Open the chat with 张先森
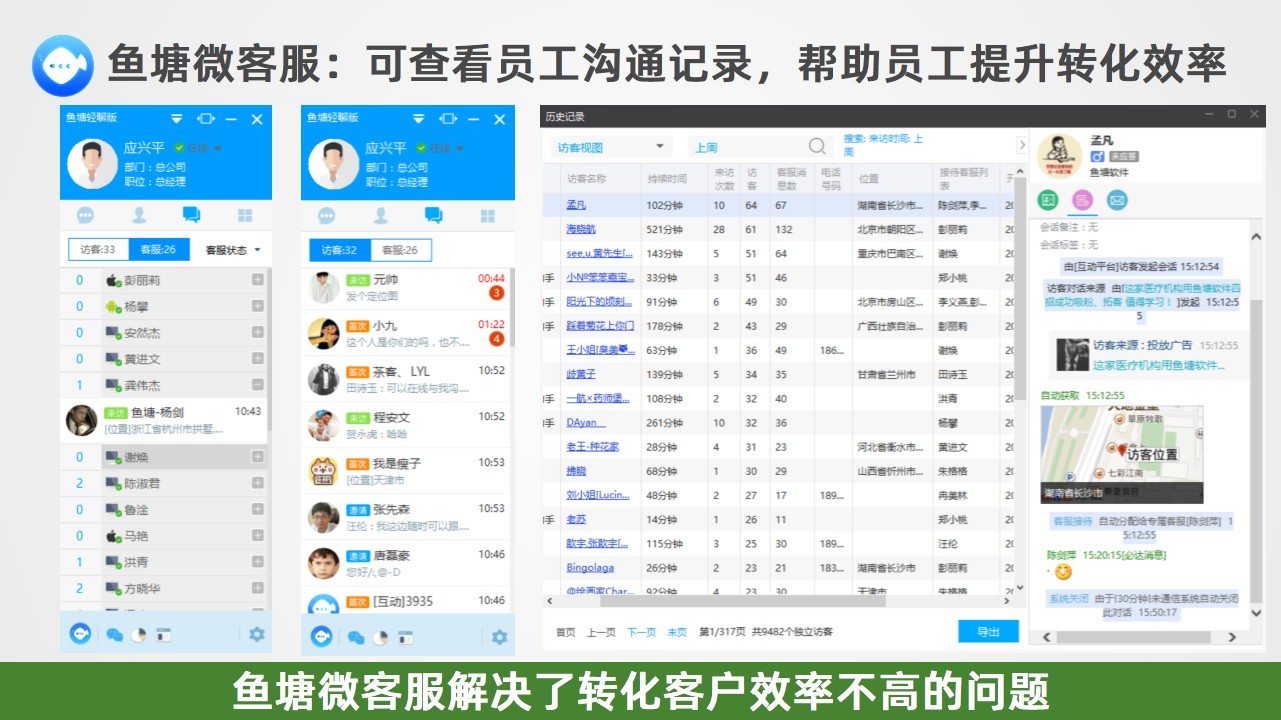The width and height of the screenshot is (1281, 720). pos(407,517)
